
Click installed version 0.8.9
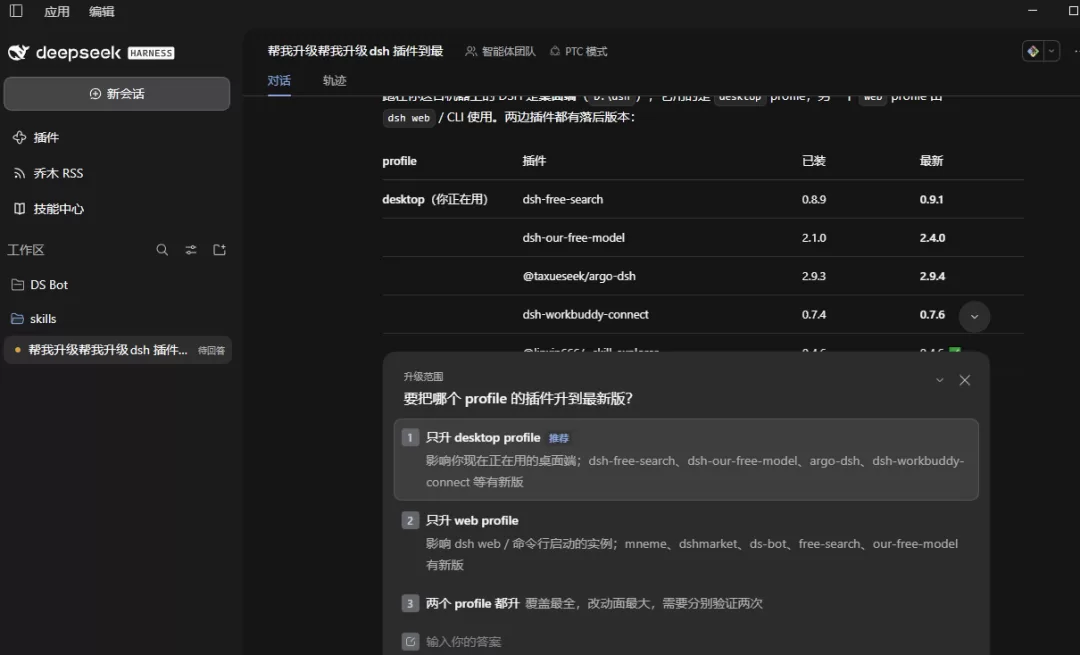(x=814, y=199)
